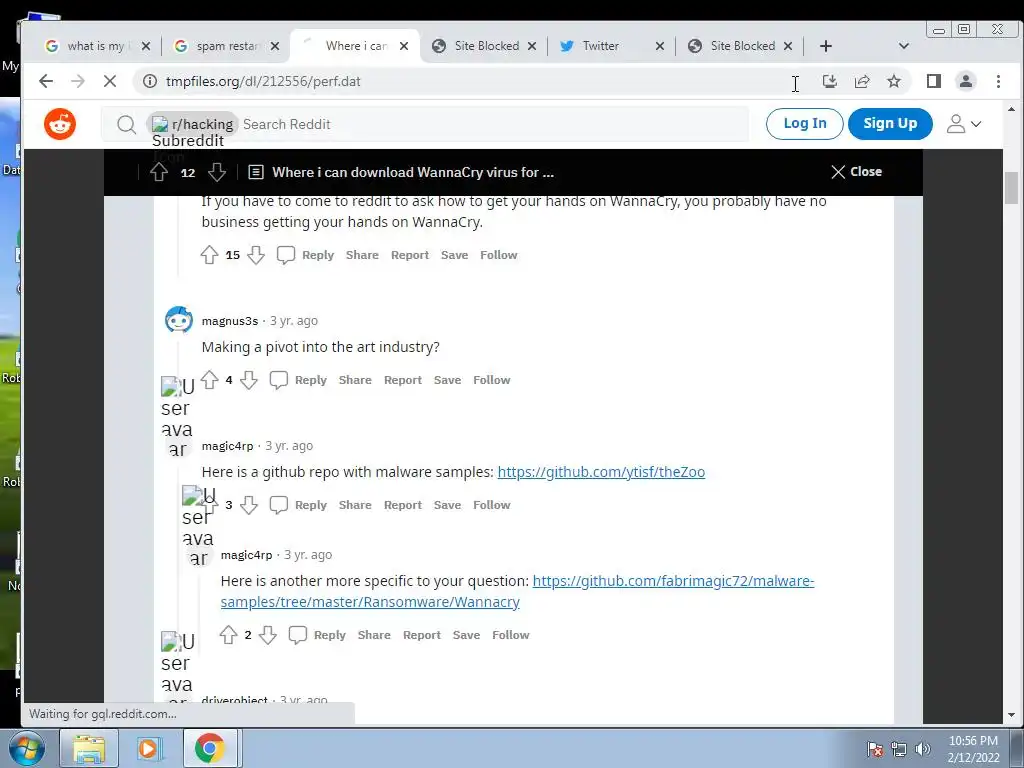Open the side panel icon
The height and width of the screenshot is (768, 1024).
[934, 81]
